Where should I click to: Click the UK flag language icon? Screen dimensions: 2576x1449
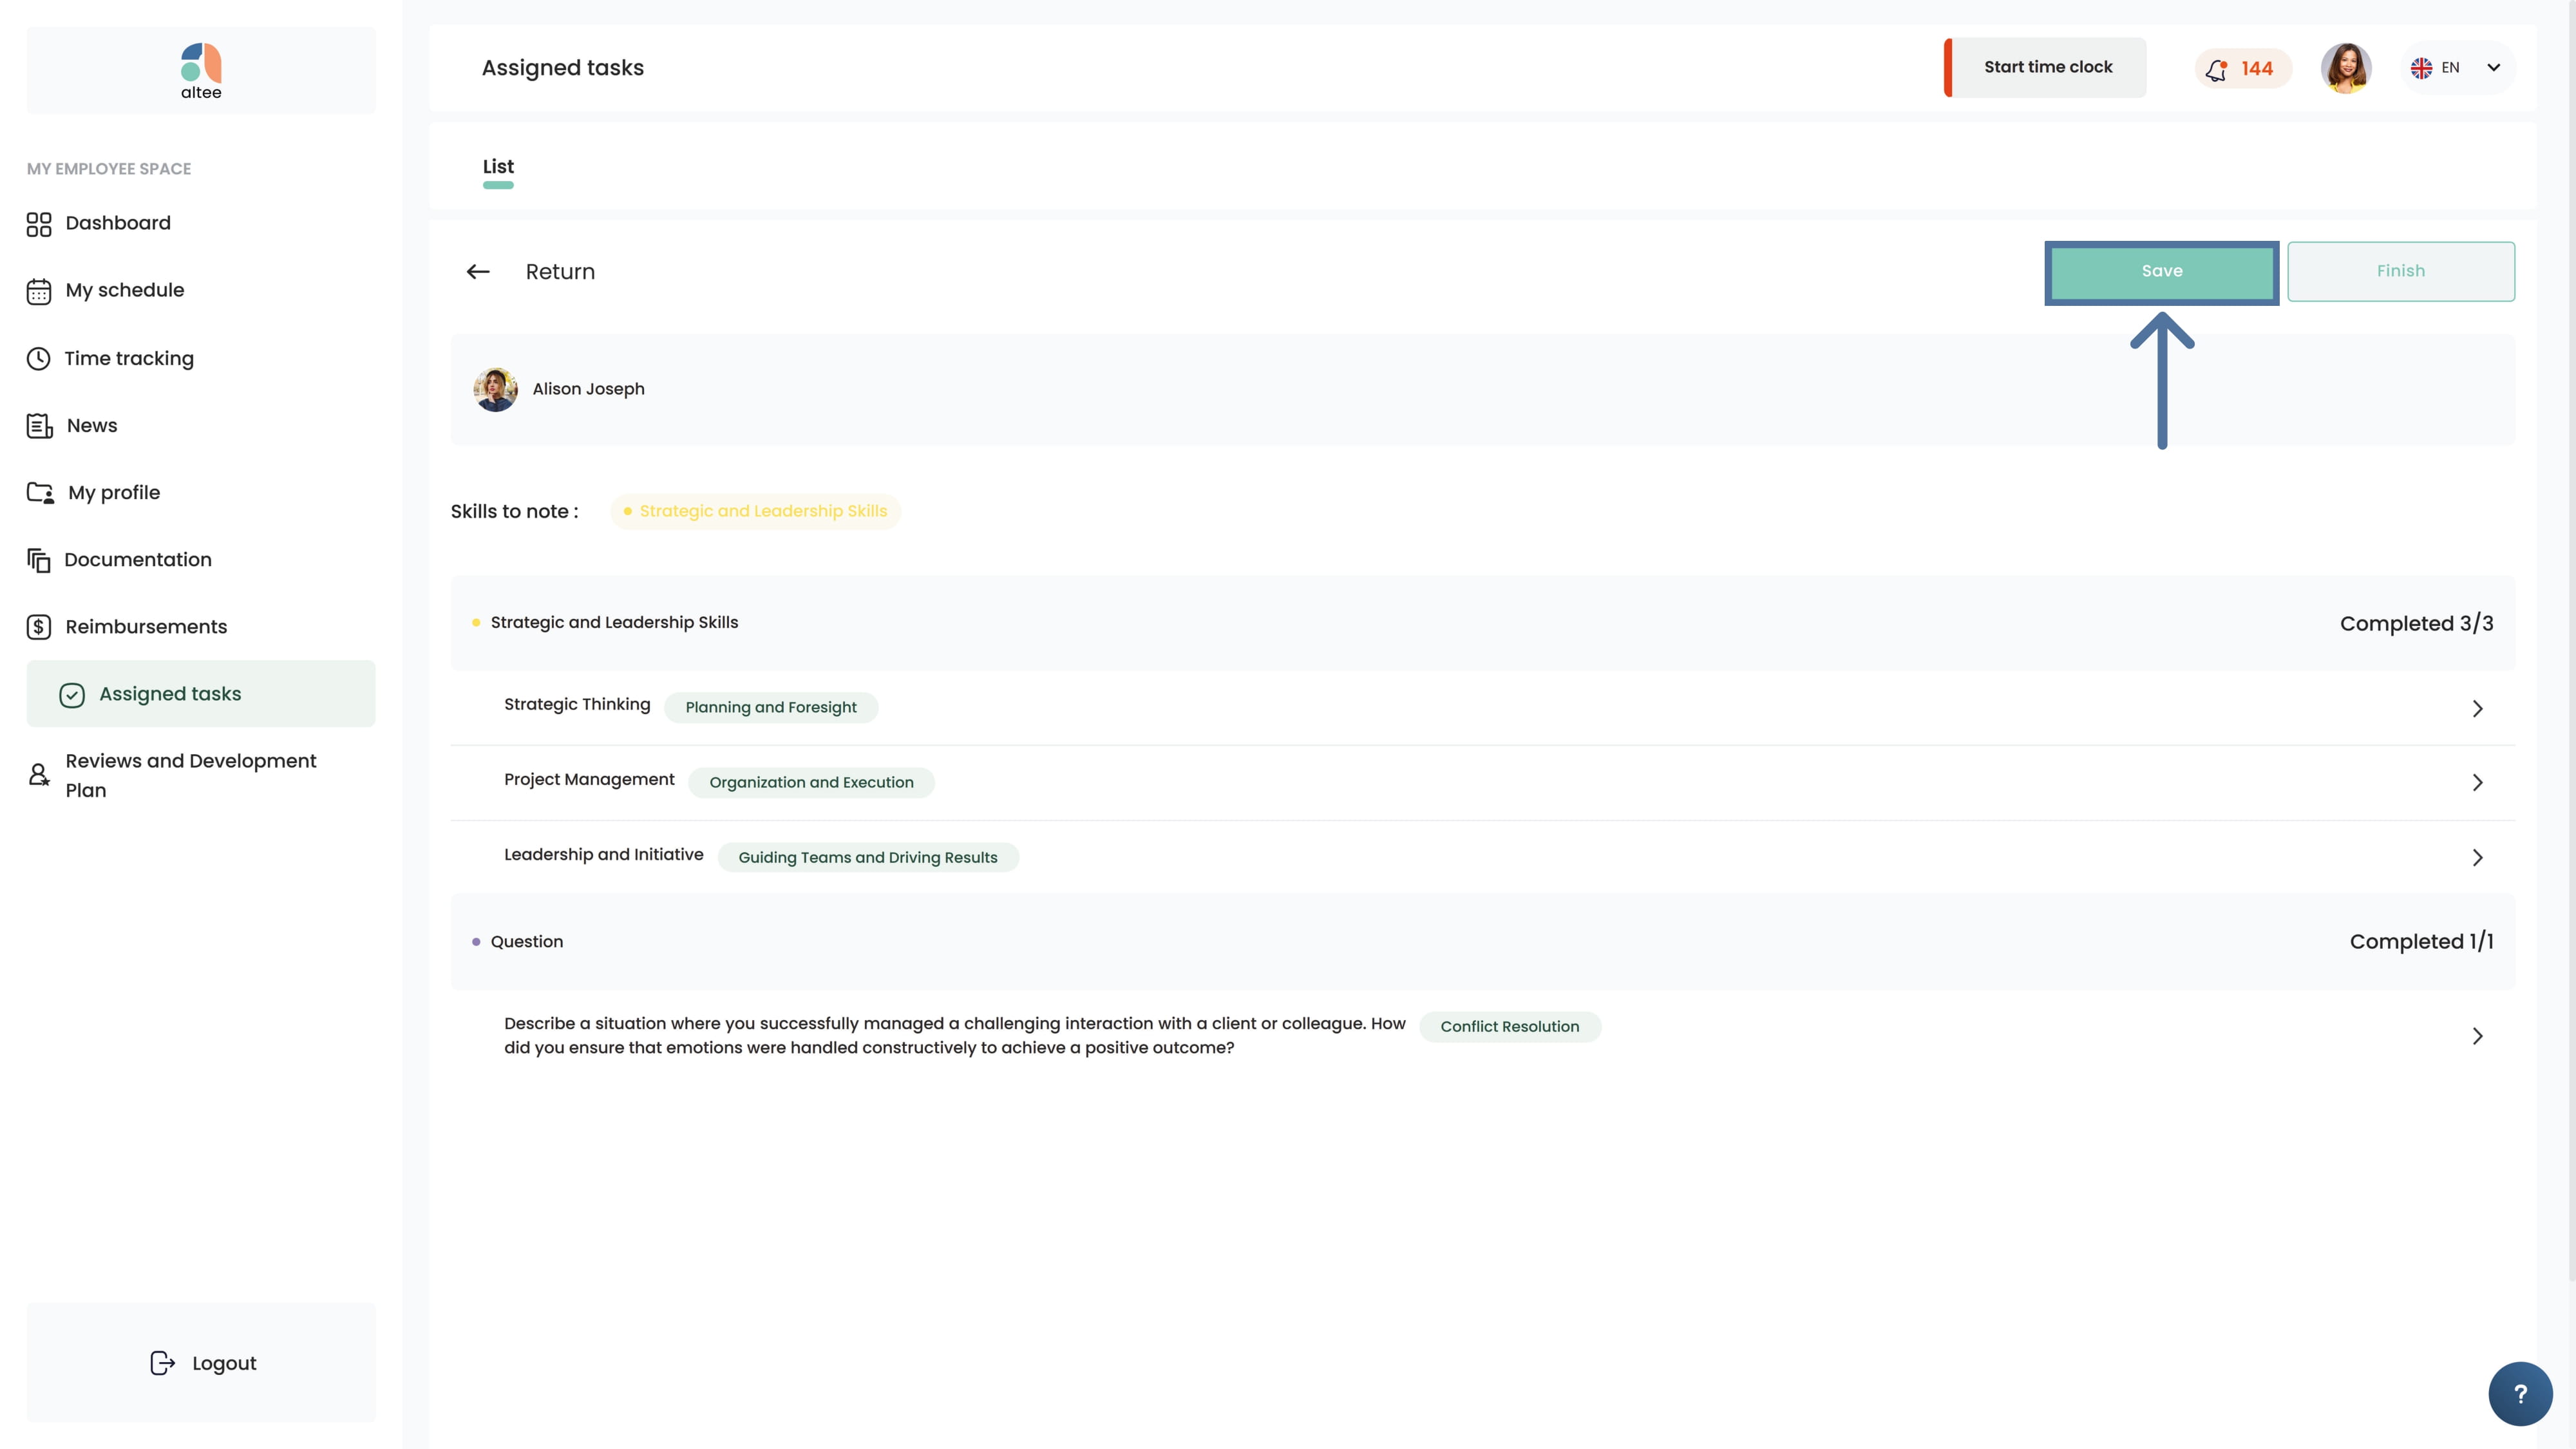(2421, 68)
